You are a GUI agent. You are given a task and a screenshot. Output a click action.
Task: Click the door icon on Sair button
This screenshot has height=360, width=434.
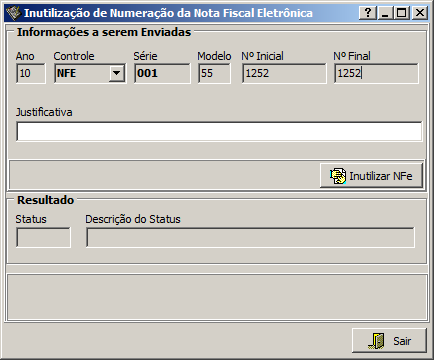tap(377, 341)
